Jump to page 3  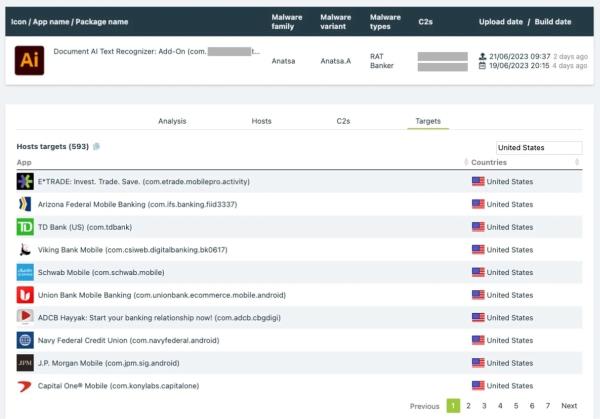click(484, 406)
